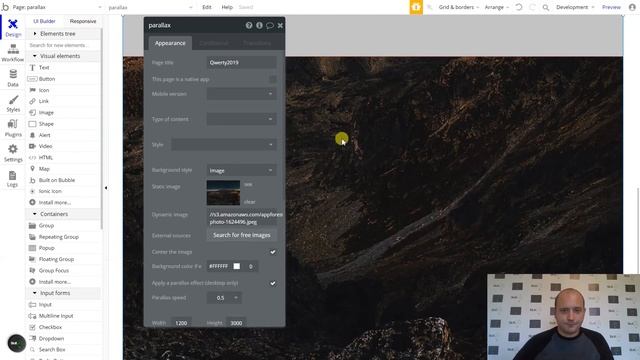The image size is (640, 360).
Task: Select the Repeating Group container
Action: pos(58,237)
